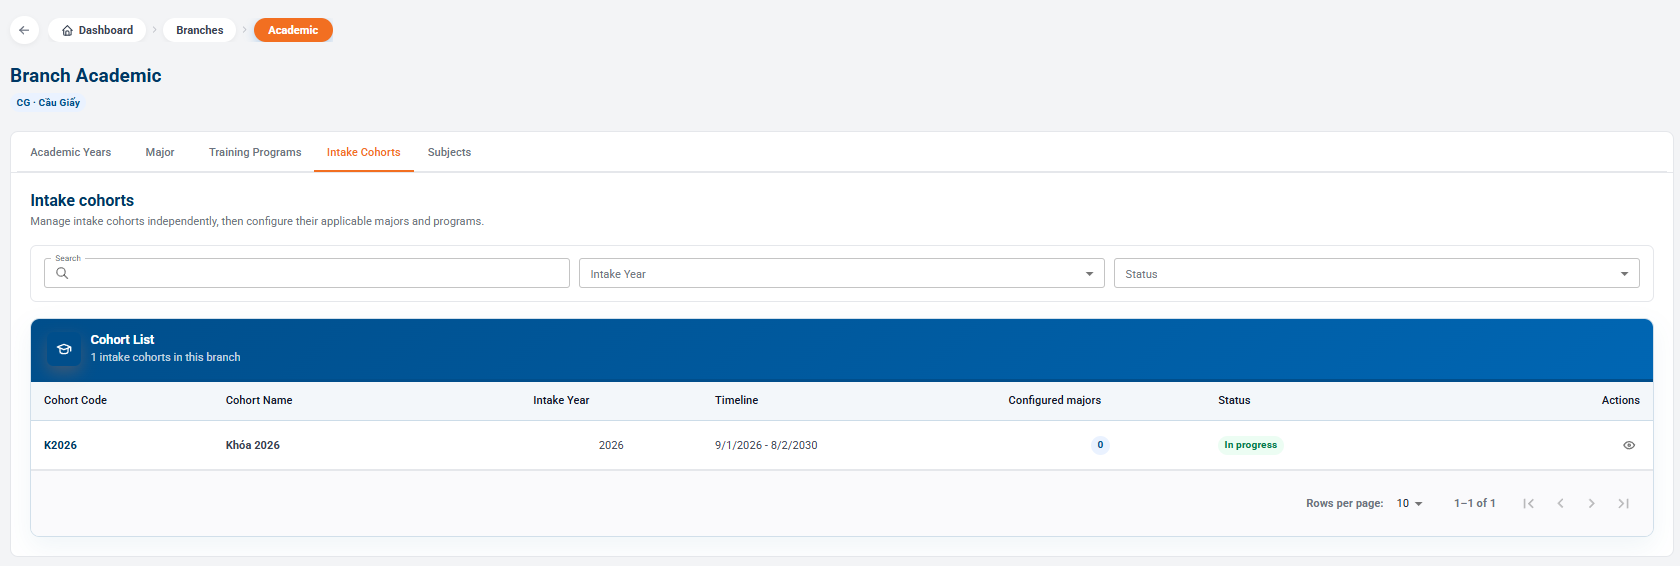Click the Branch Academic page title
1680x566 pixels.
pos(86,75)
